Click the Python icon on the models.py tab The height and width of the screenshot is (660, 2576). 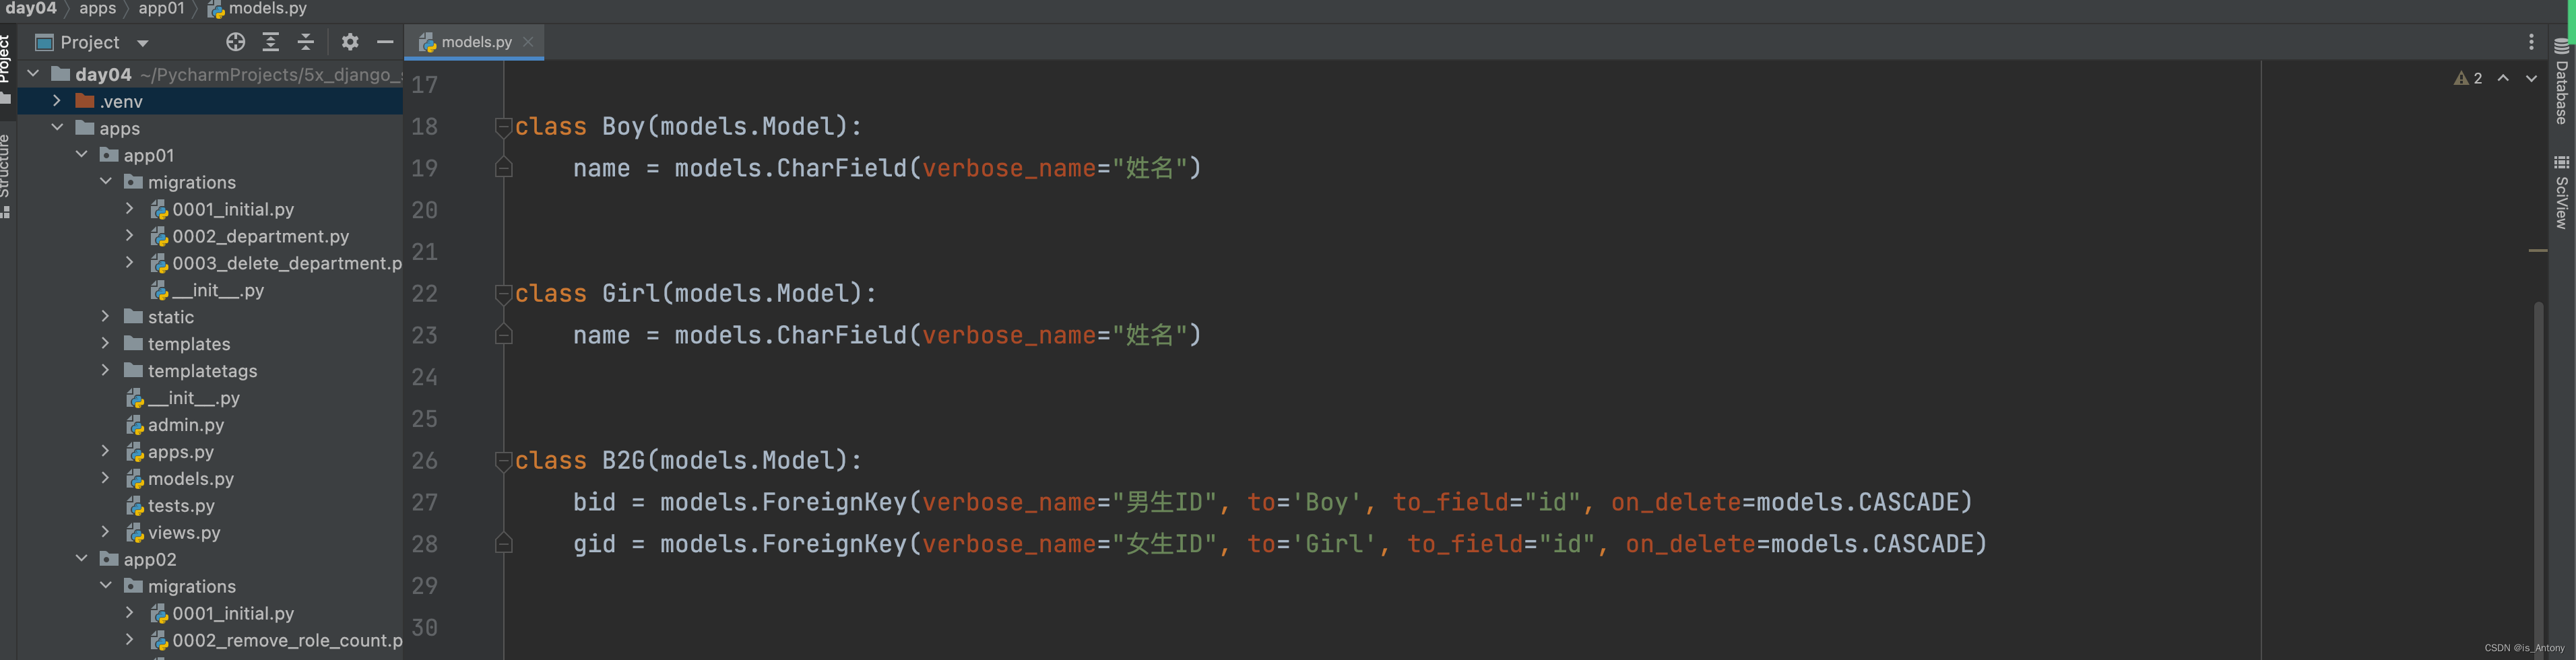click(x=427, y=42)
